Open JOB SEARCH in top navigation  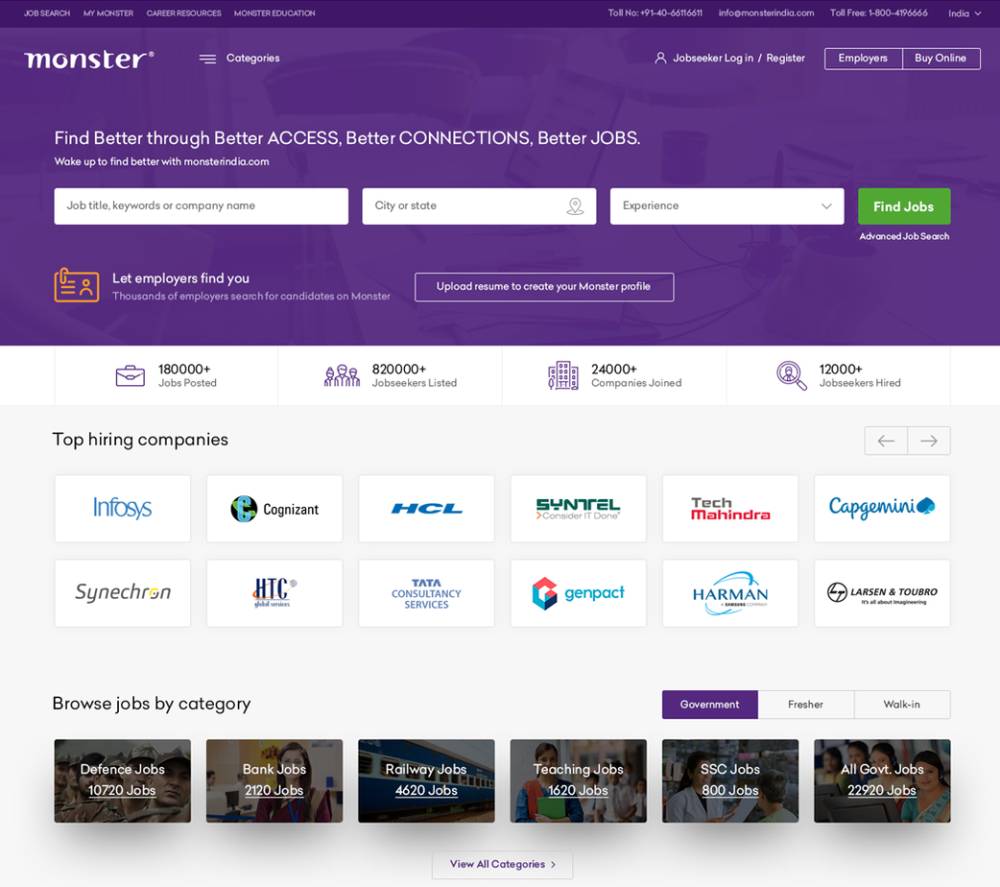(x=47, y=13)
